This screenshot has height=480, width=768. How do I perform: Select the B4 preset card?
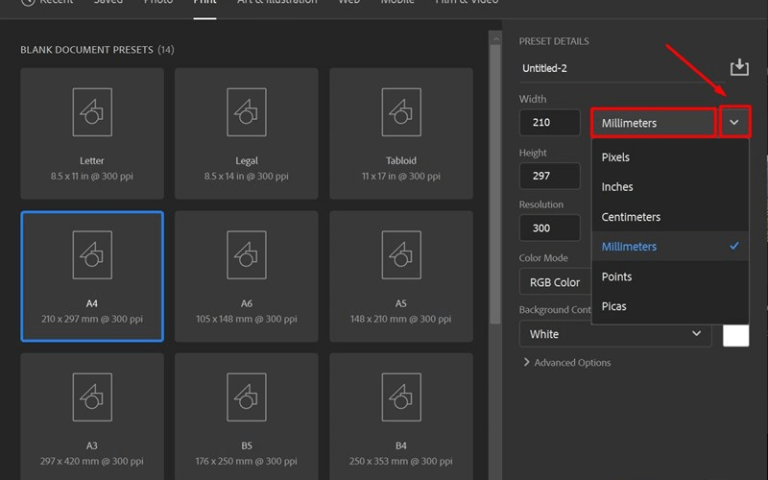[x=401, y=416]
